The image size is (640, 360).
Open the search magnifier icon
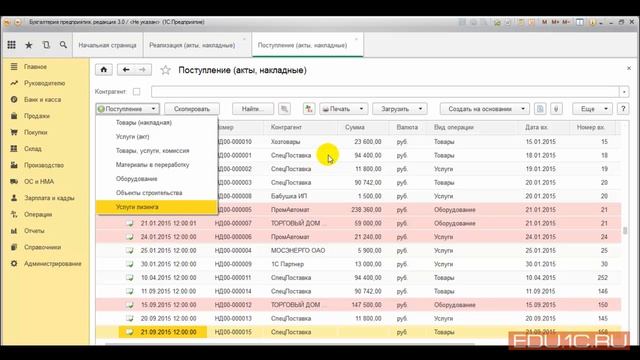click(x=63, y=45)
